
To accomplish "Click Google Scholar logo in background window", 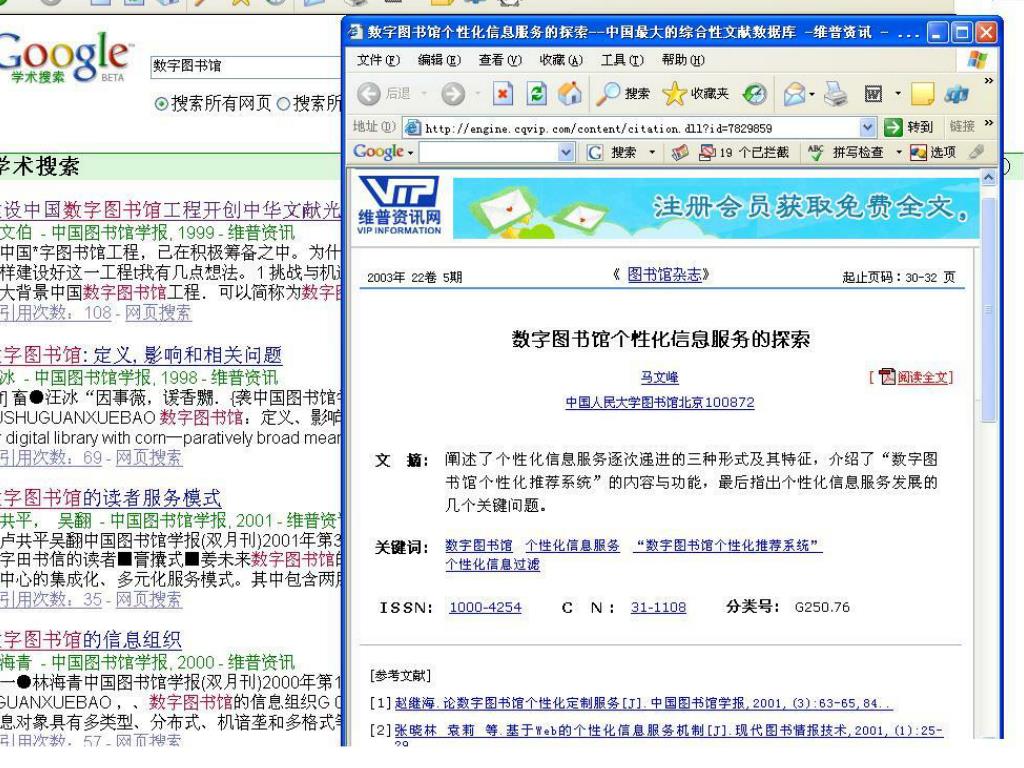I will [x=64, y=57].
